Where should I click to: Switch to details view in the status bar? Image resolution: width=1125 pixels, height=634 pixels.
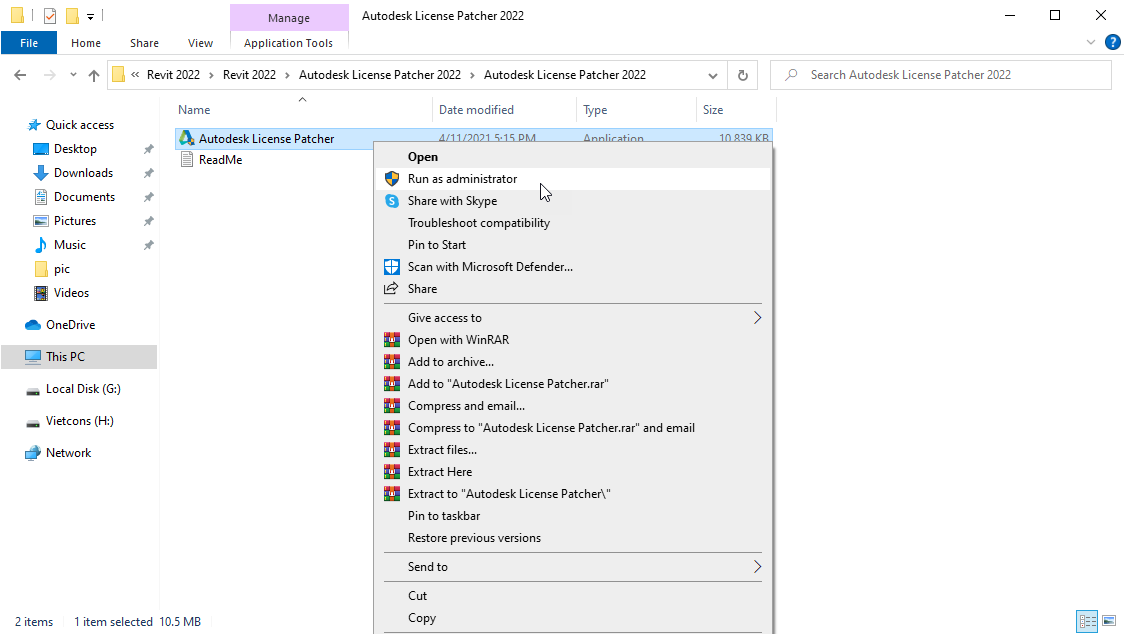pyautogui.click(x=1088, y=621)
